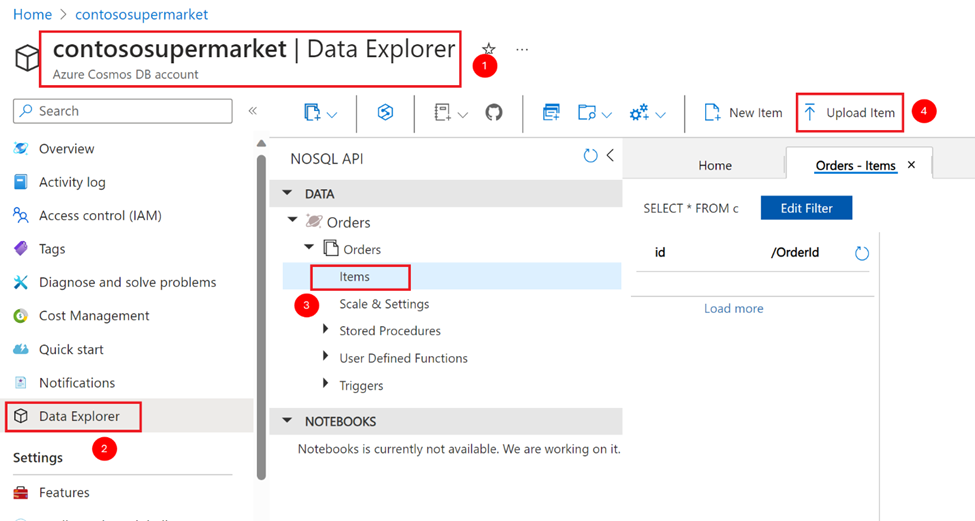
Task: Expand the Open Query dropdown arrow
Action: point(607,114)
